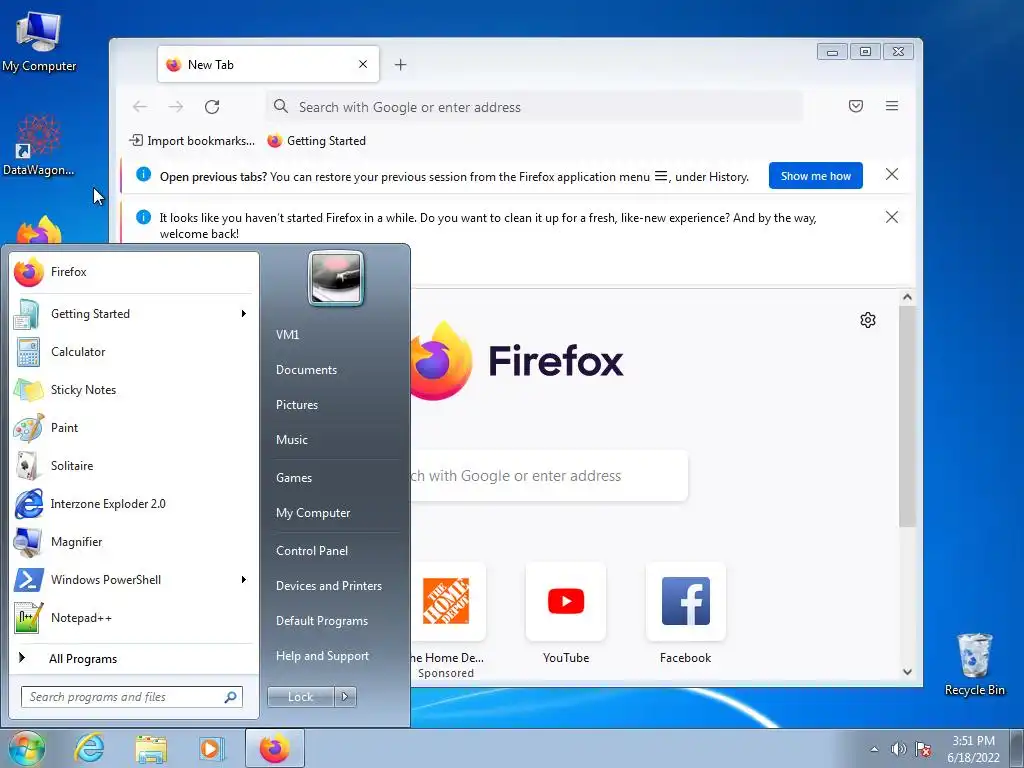Show hidden tray icons arrow
This screenshot has width=1024, height=768.
874,749
